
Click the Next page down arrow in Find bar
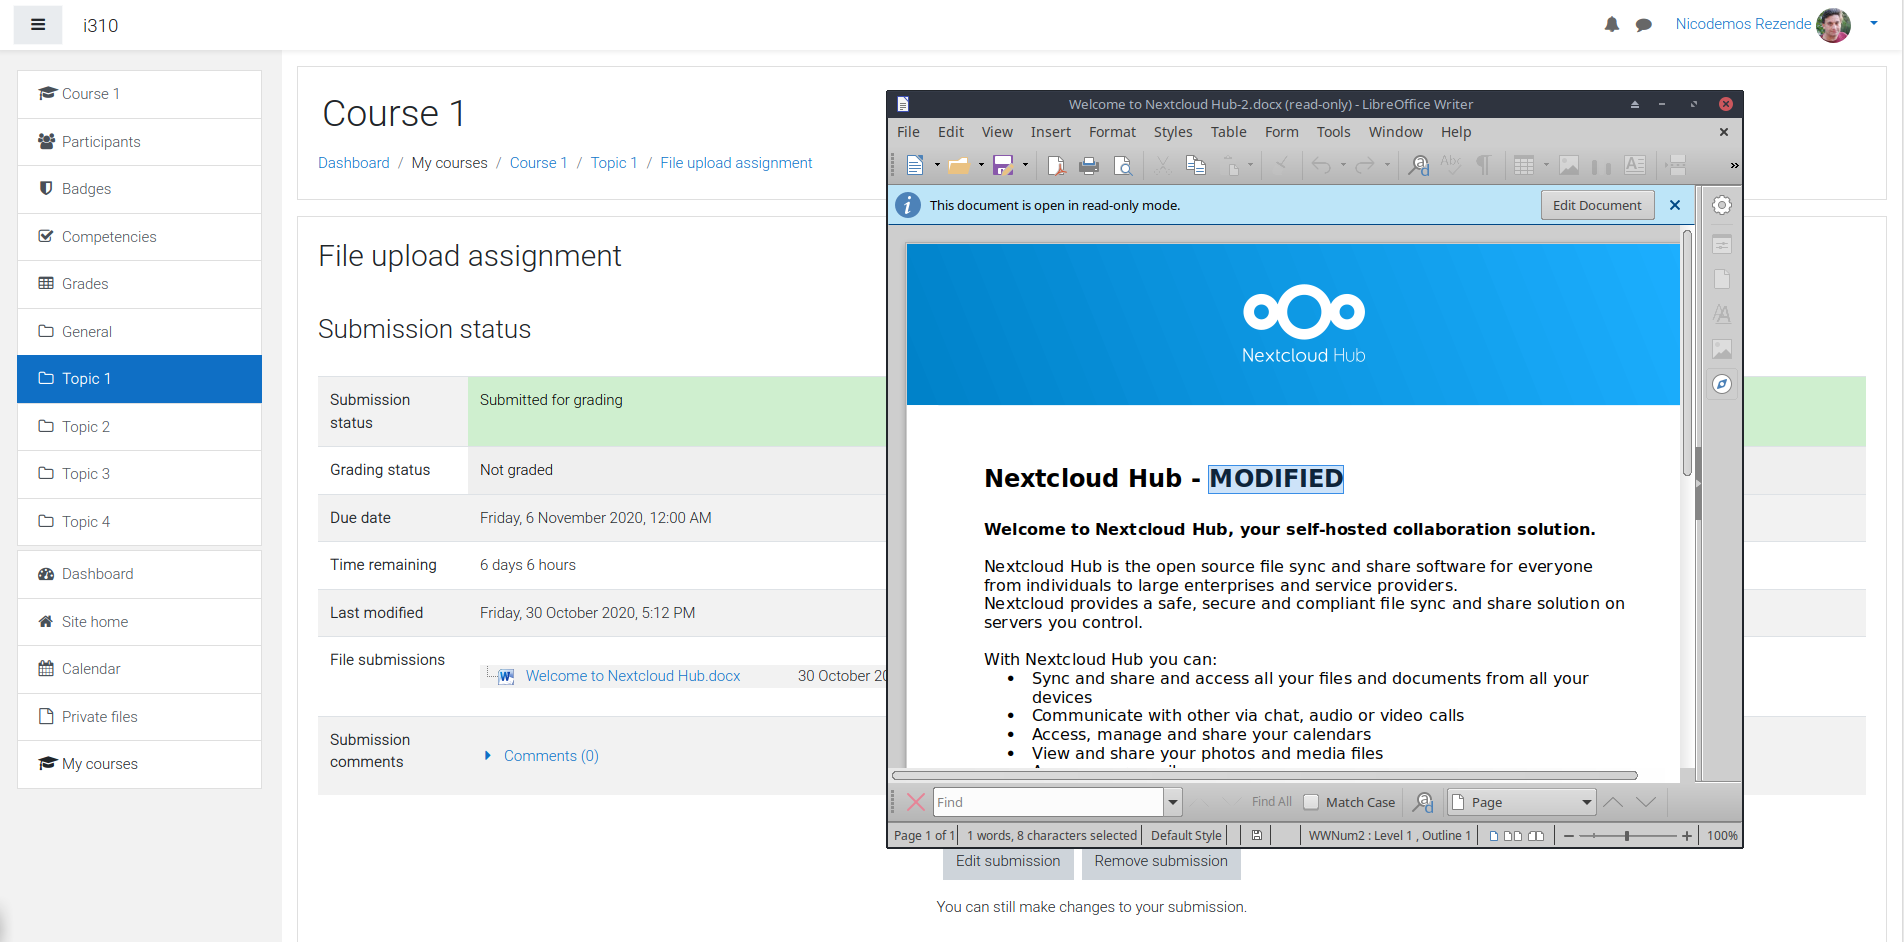coord(1646,802)
